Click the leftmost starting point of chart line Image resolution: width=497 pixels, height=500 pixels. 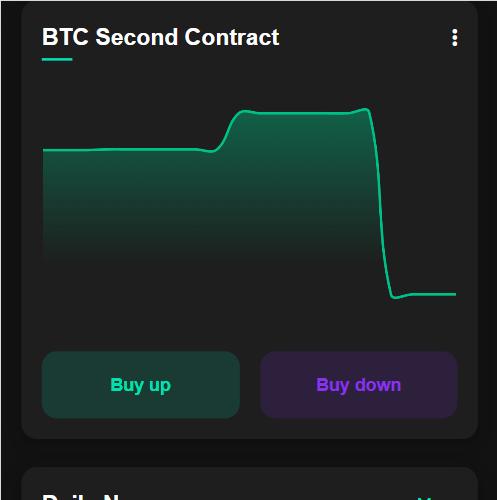coord(44,150)
